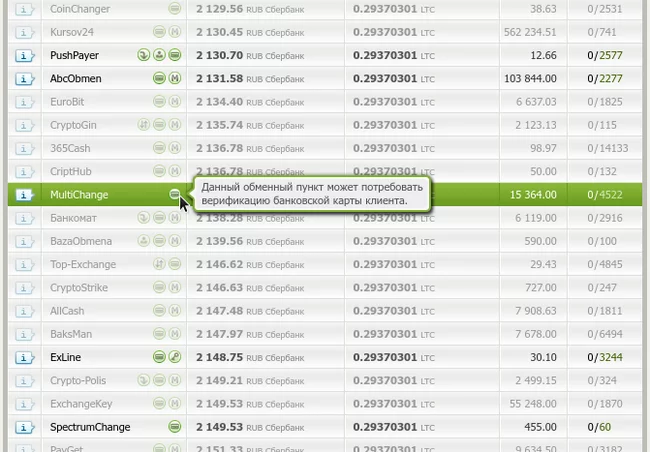The width and height of the screenshot is (650, 452).
Task: Open the Банкомат exchanger link
Action: [73, 218]
